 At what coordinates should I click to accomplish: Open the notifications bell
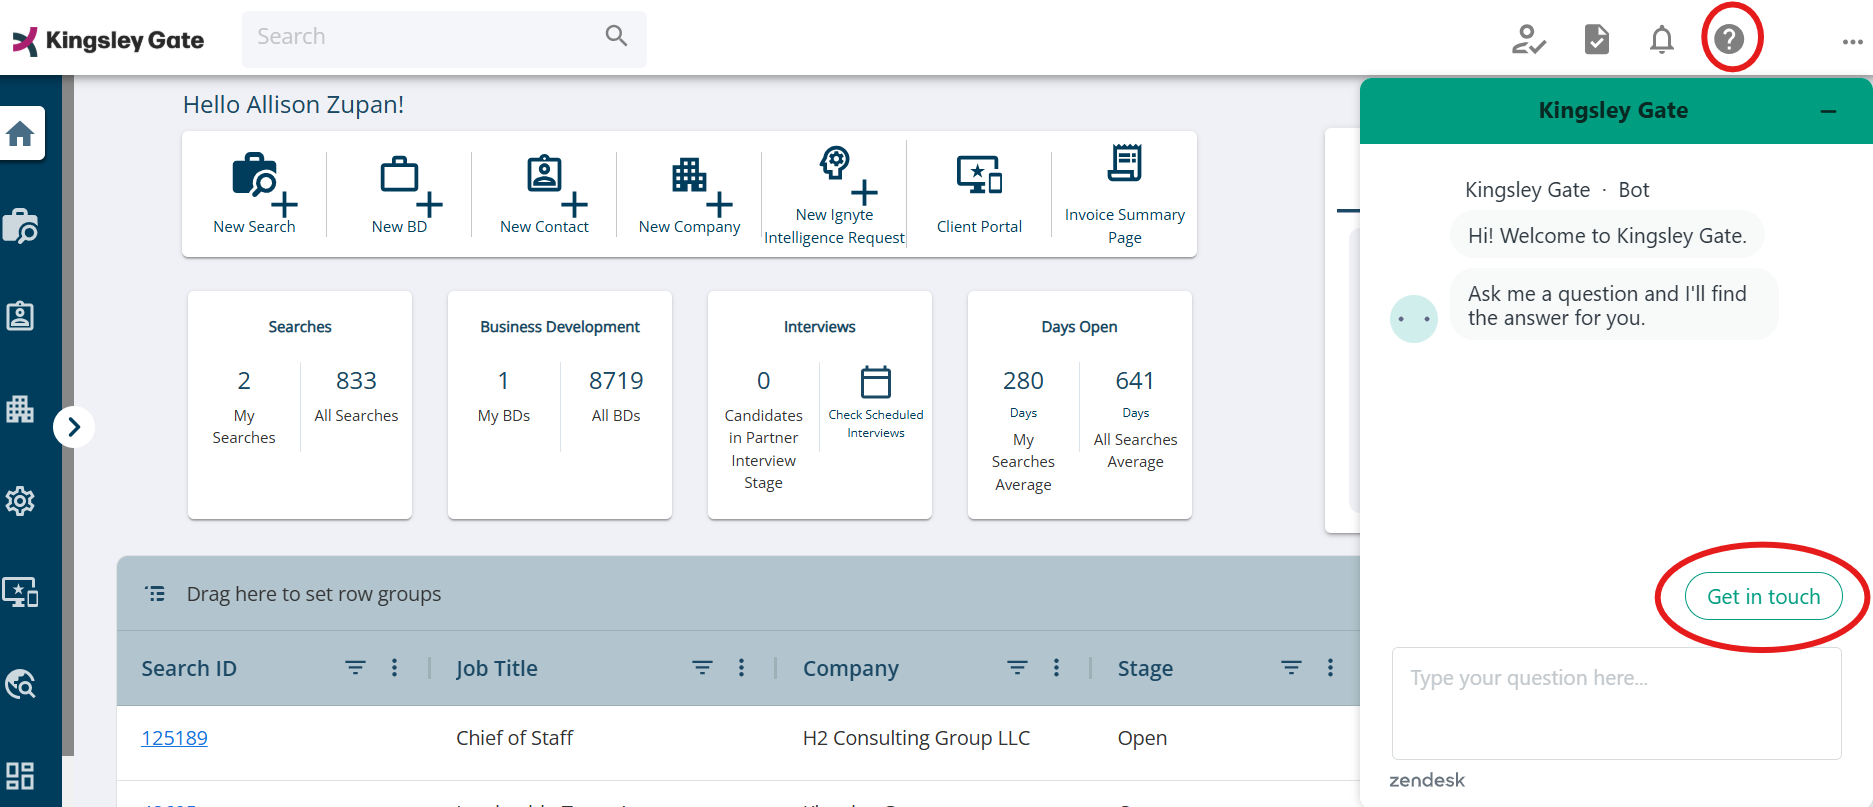tap(1661, 39)
